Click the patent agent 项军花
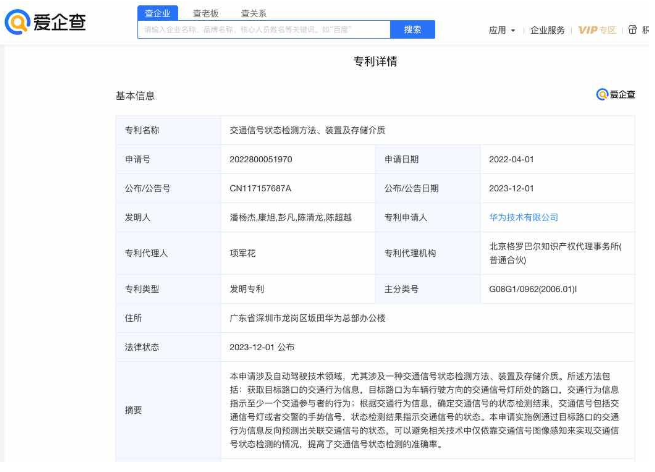 244,253
